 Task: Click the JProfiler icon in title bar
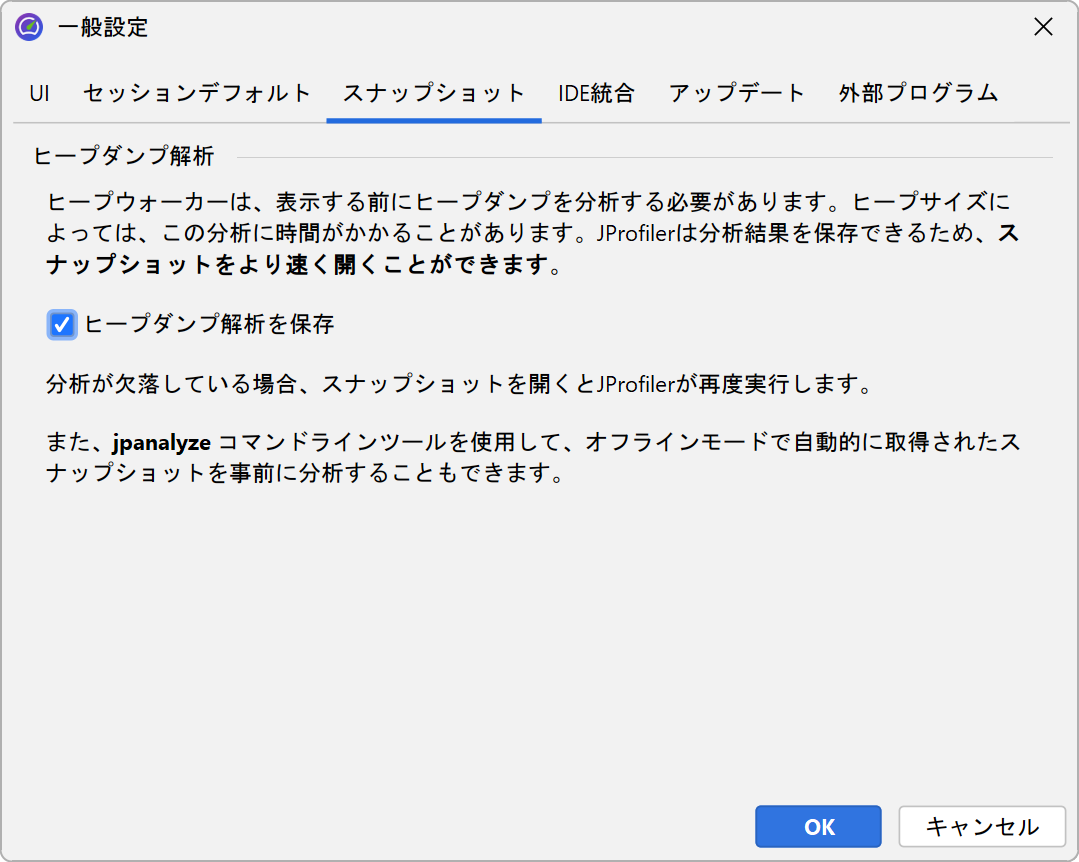pyautogui.click(x=29, y=27)
